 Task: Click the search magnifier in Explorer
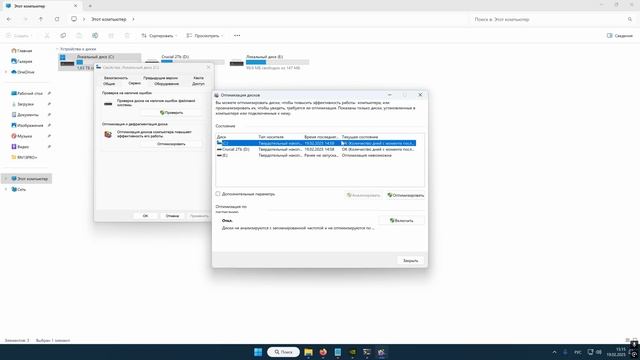pyautogui.click(x=630, y=19)
